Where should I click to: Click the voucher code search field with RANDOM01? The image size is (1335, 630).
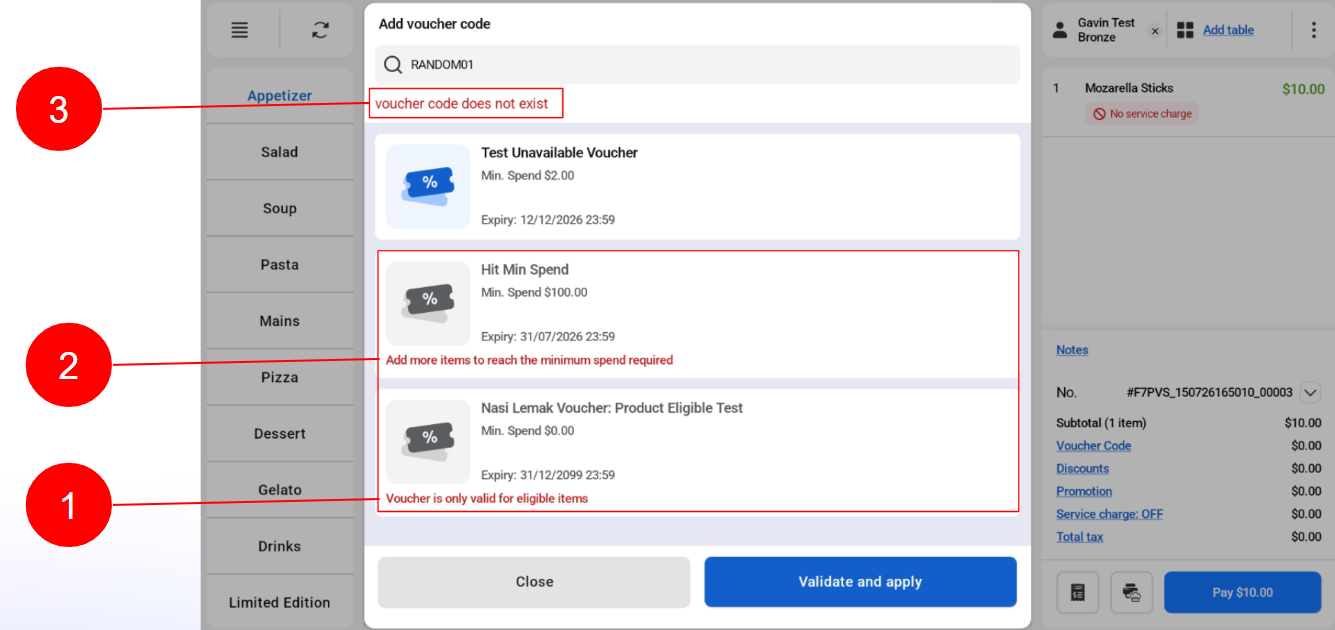pos(698,65)
